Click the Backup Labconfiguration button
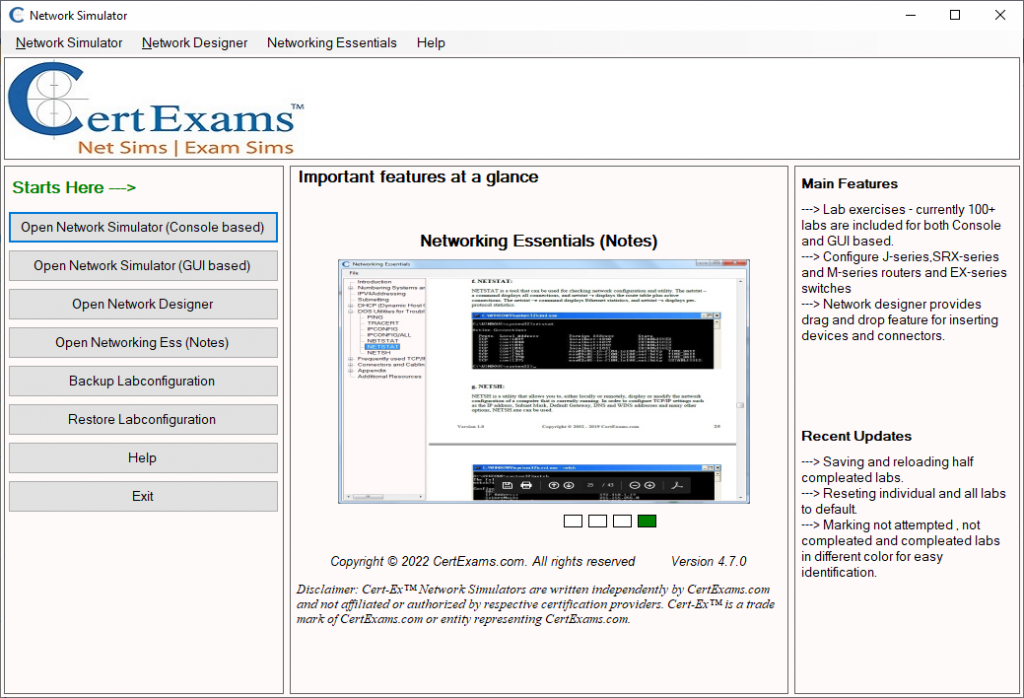Viewport: 1024px width, 698px height. pos(143,381)
